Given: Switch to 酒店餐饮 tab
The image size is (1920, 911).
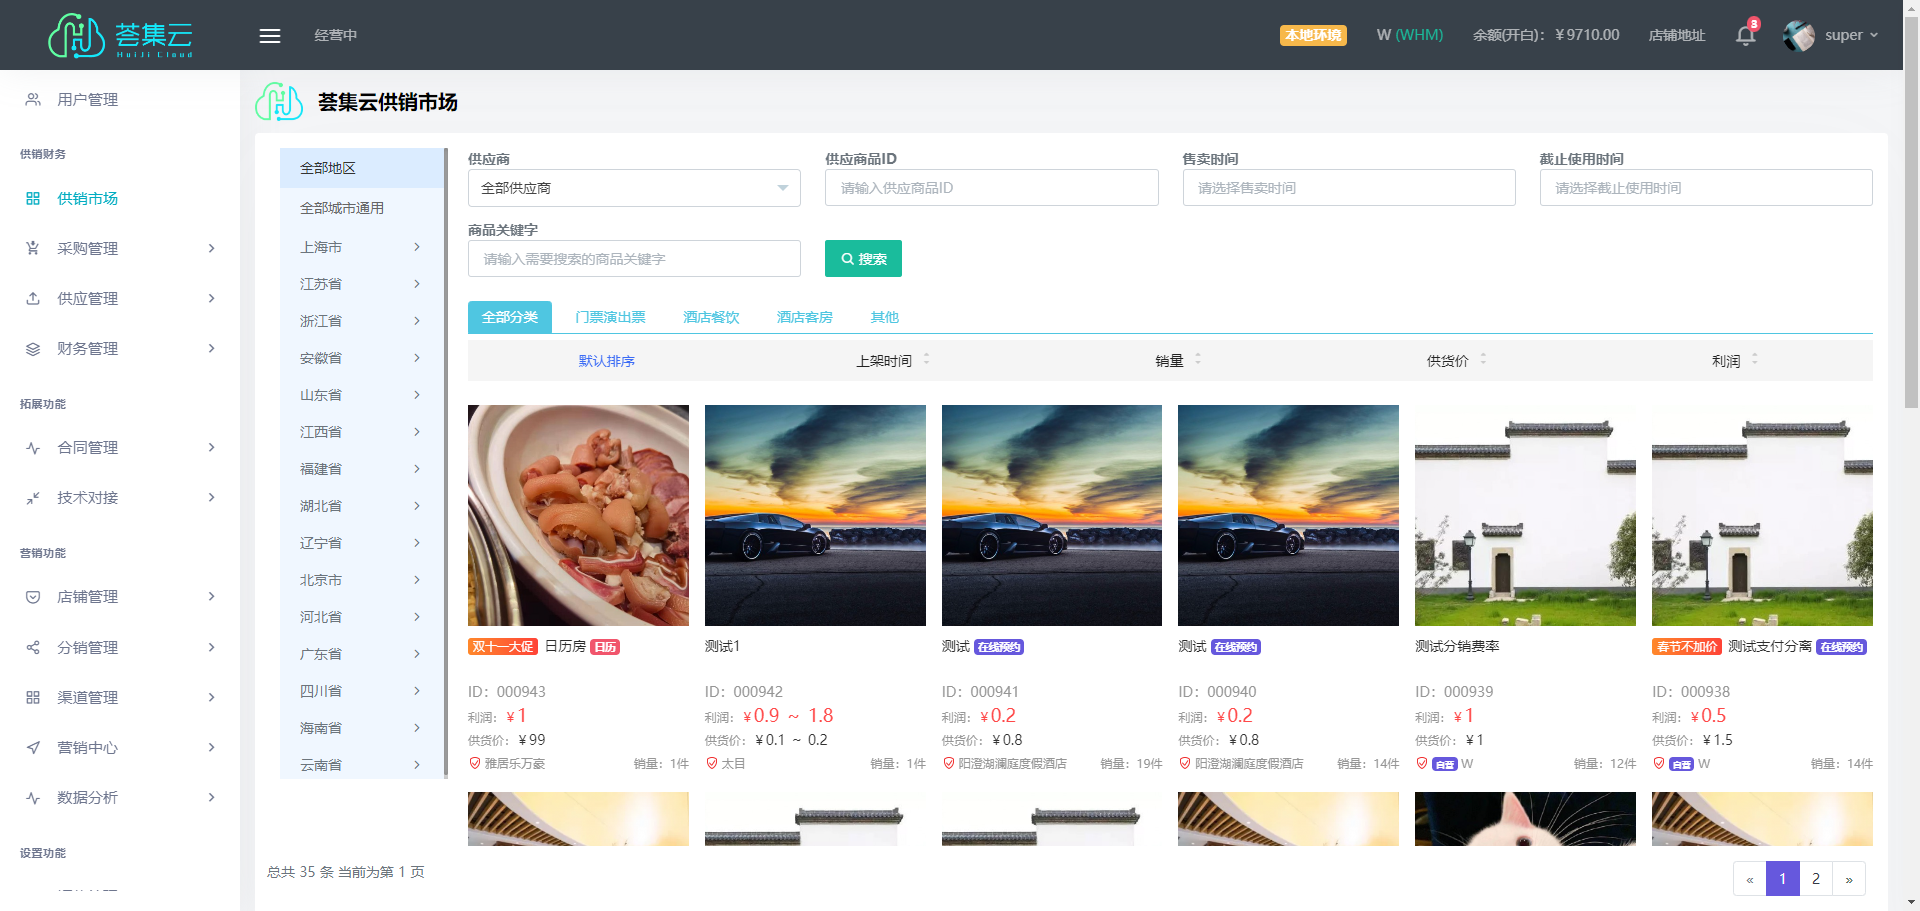Looking at the screenshot, I should tap(711, 317).
